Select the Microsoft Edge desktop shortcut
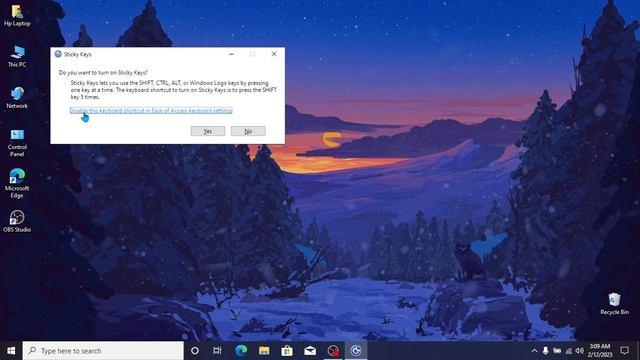 pos(17,183)
